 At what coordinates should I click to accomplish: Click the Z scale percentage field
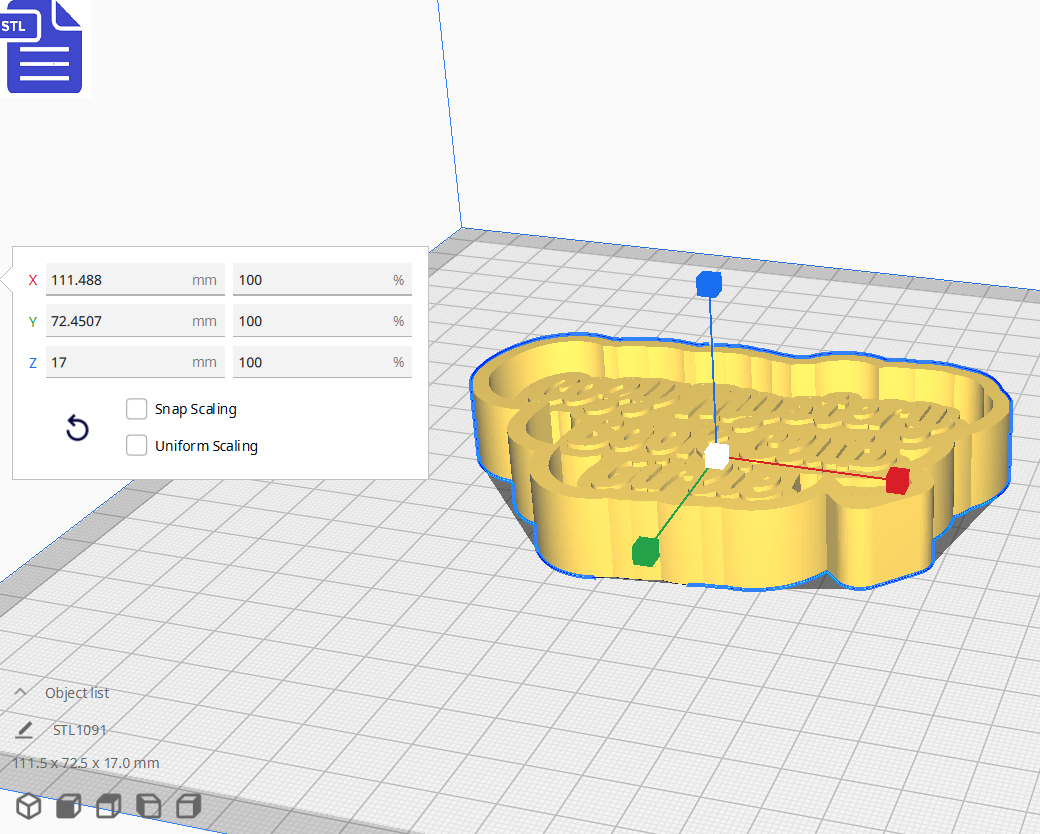coord(312,362)
